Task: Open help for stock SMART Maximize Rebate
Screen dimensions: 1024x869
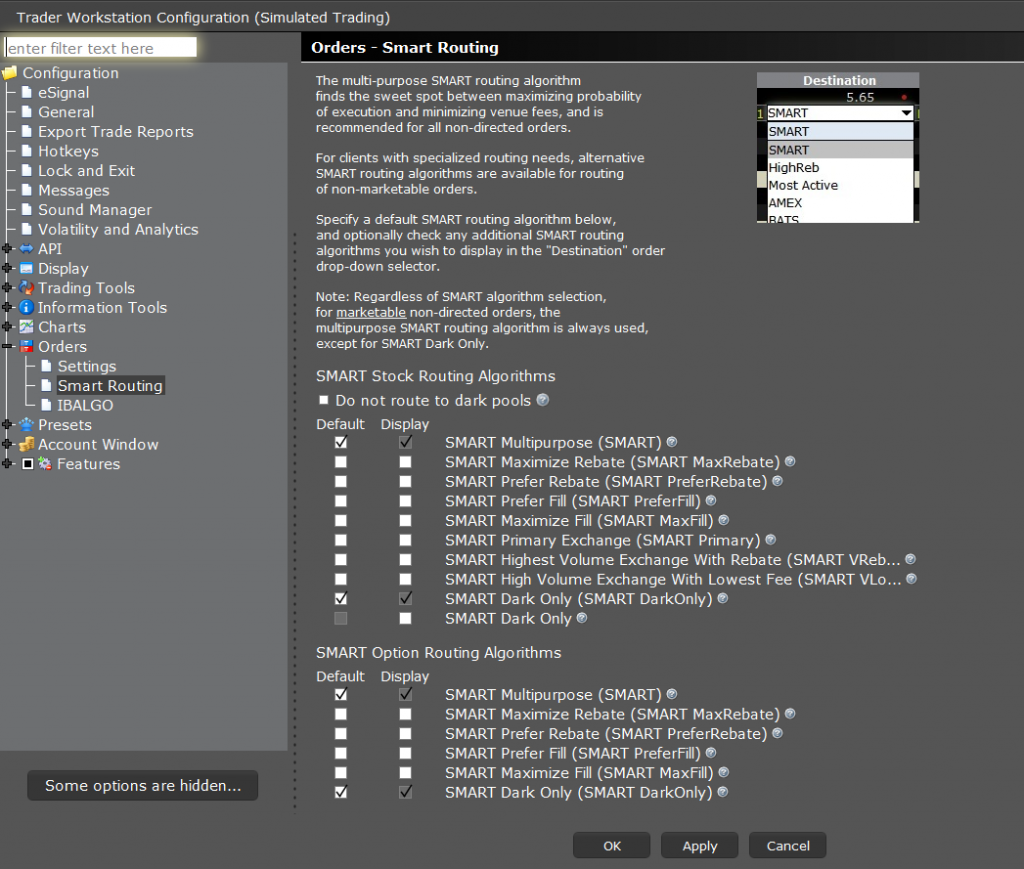Action: point(790,462)
